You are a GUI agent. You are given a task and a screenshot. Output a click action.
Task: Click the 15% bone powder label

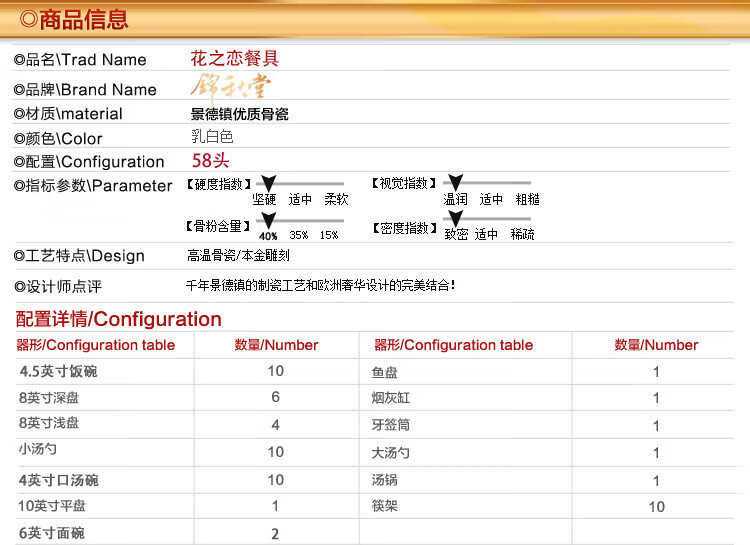click(x=329, y=235)
